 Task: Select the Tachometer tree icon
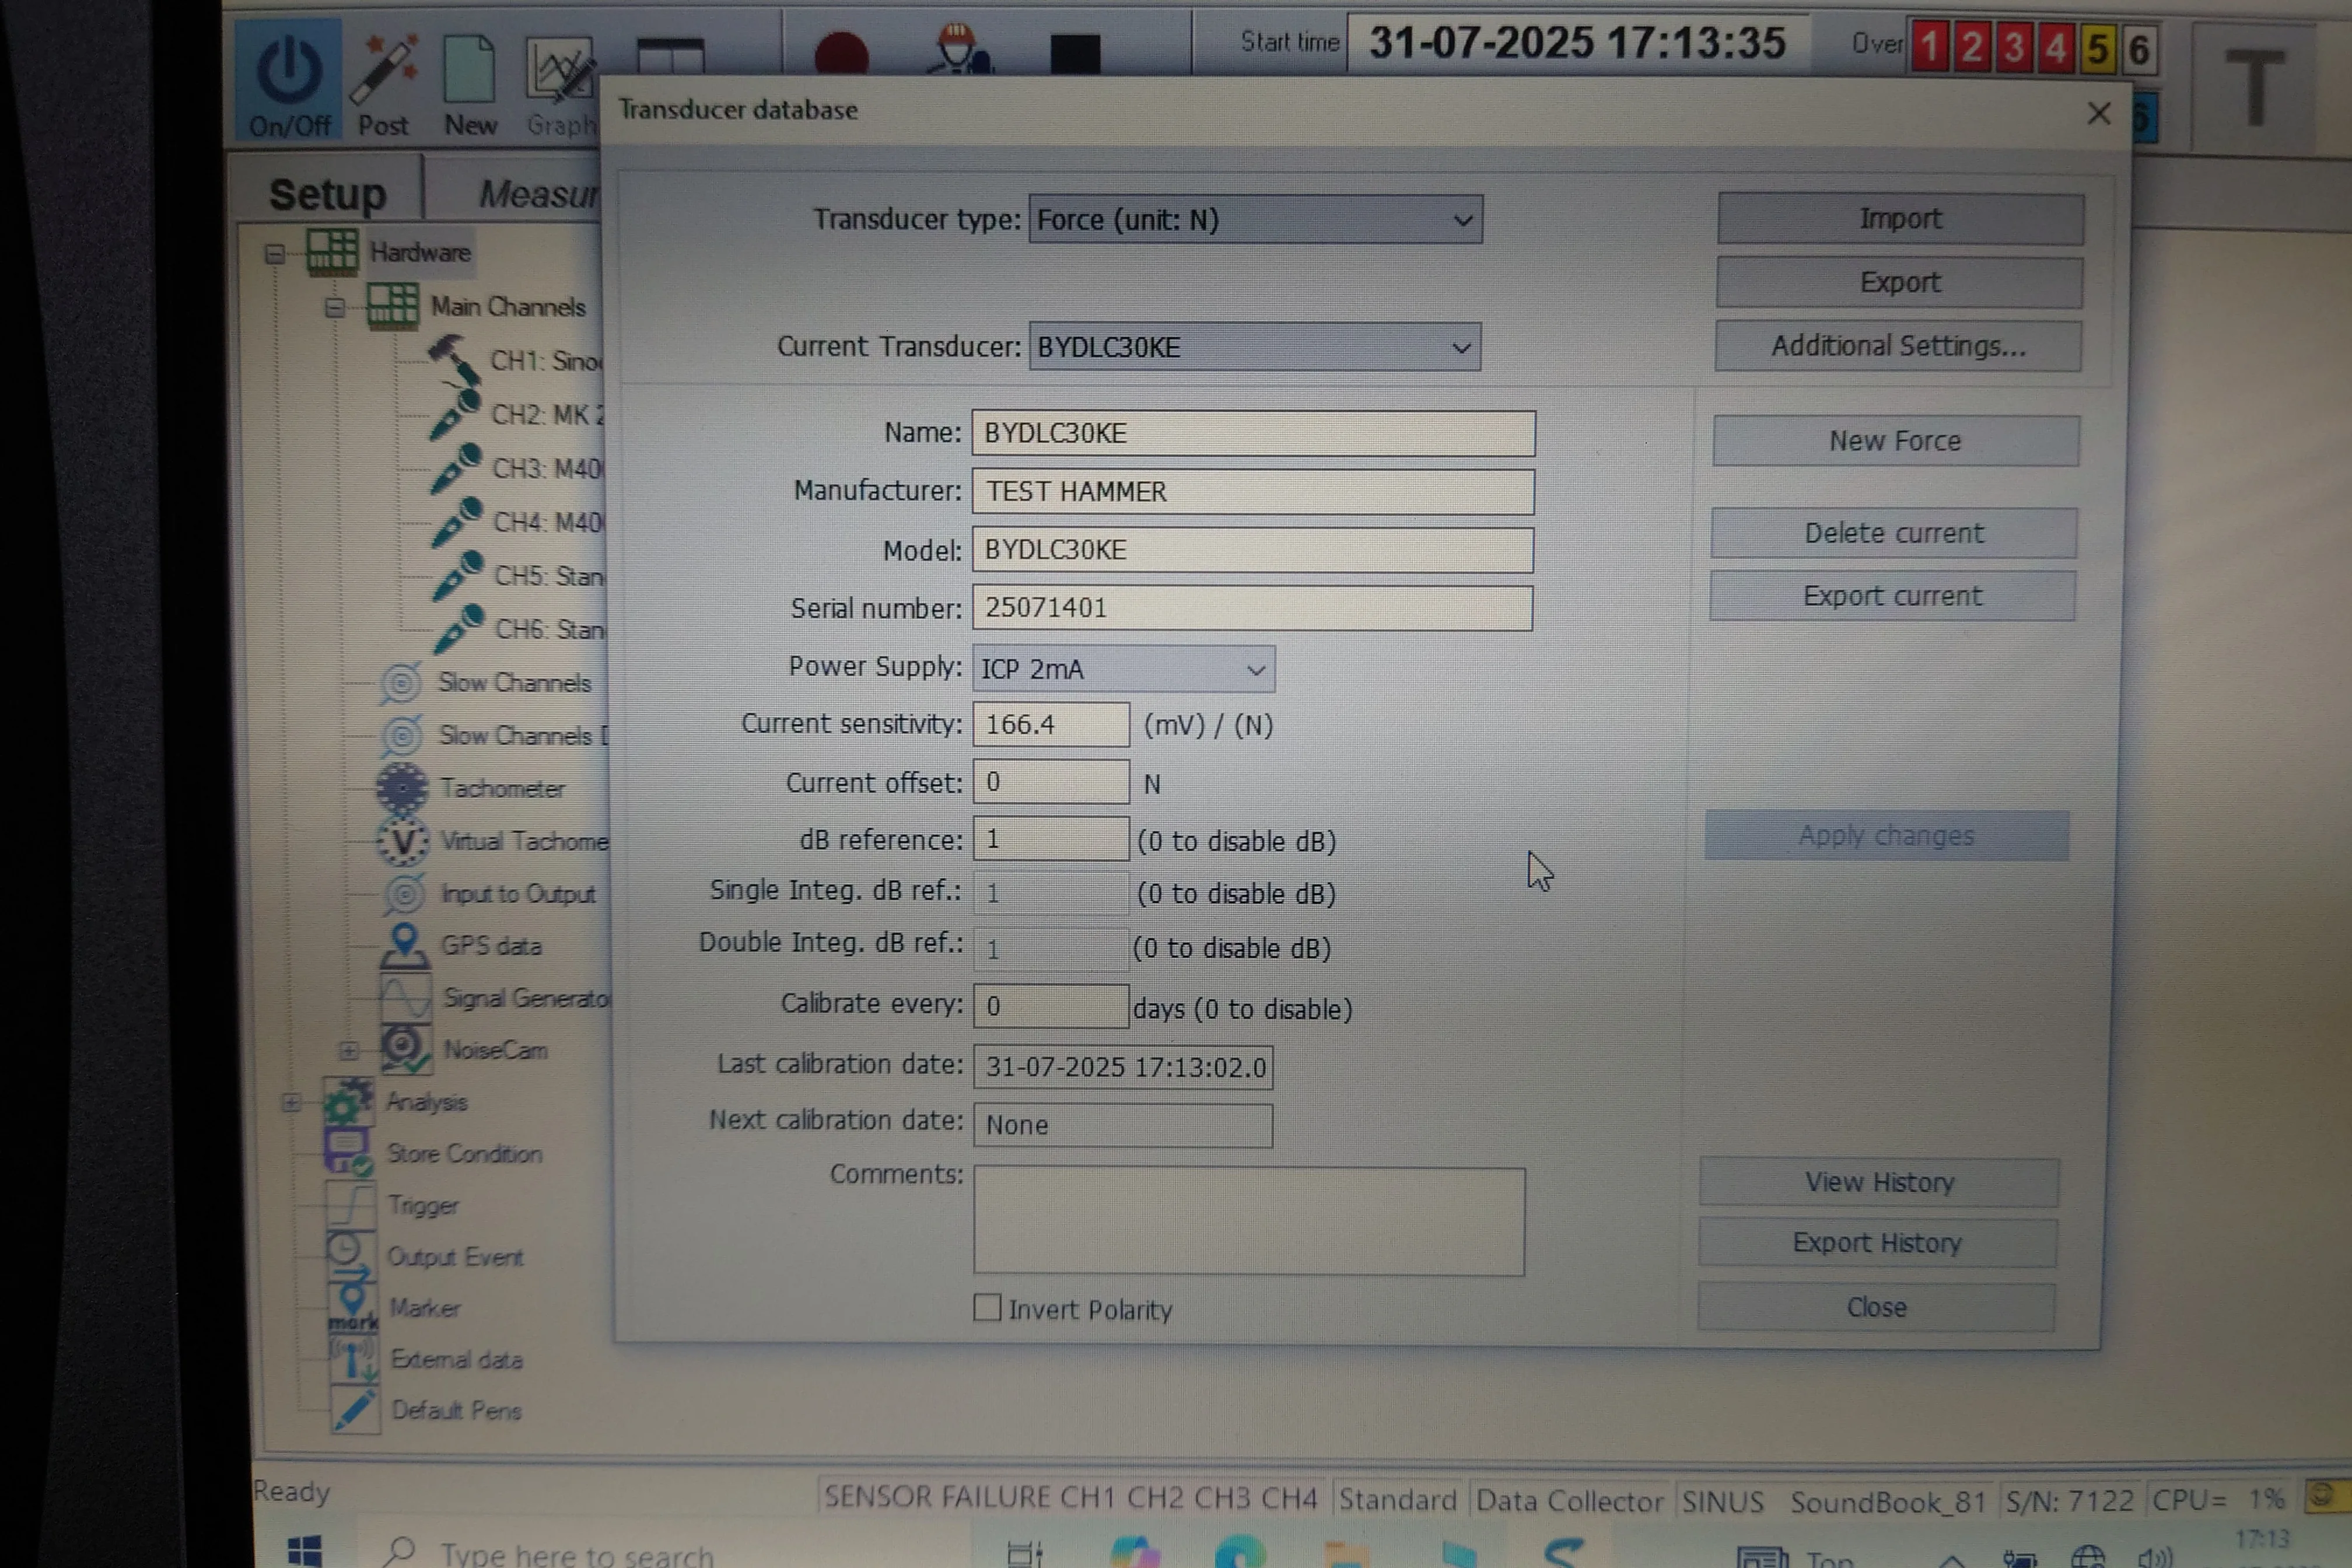[402, 788]
